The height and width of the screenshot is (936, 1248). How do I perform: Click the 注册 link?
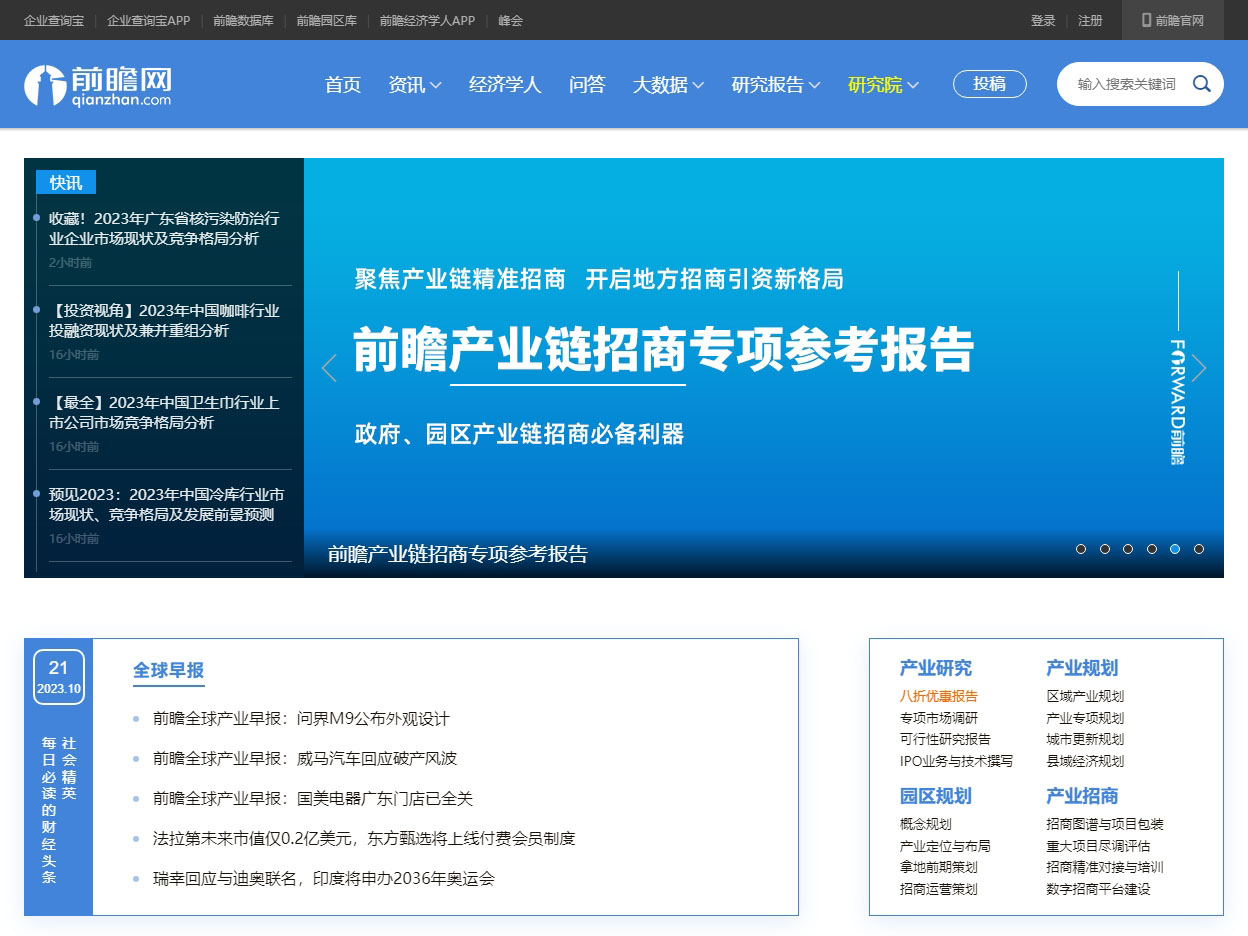[x=1091, y=20]
